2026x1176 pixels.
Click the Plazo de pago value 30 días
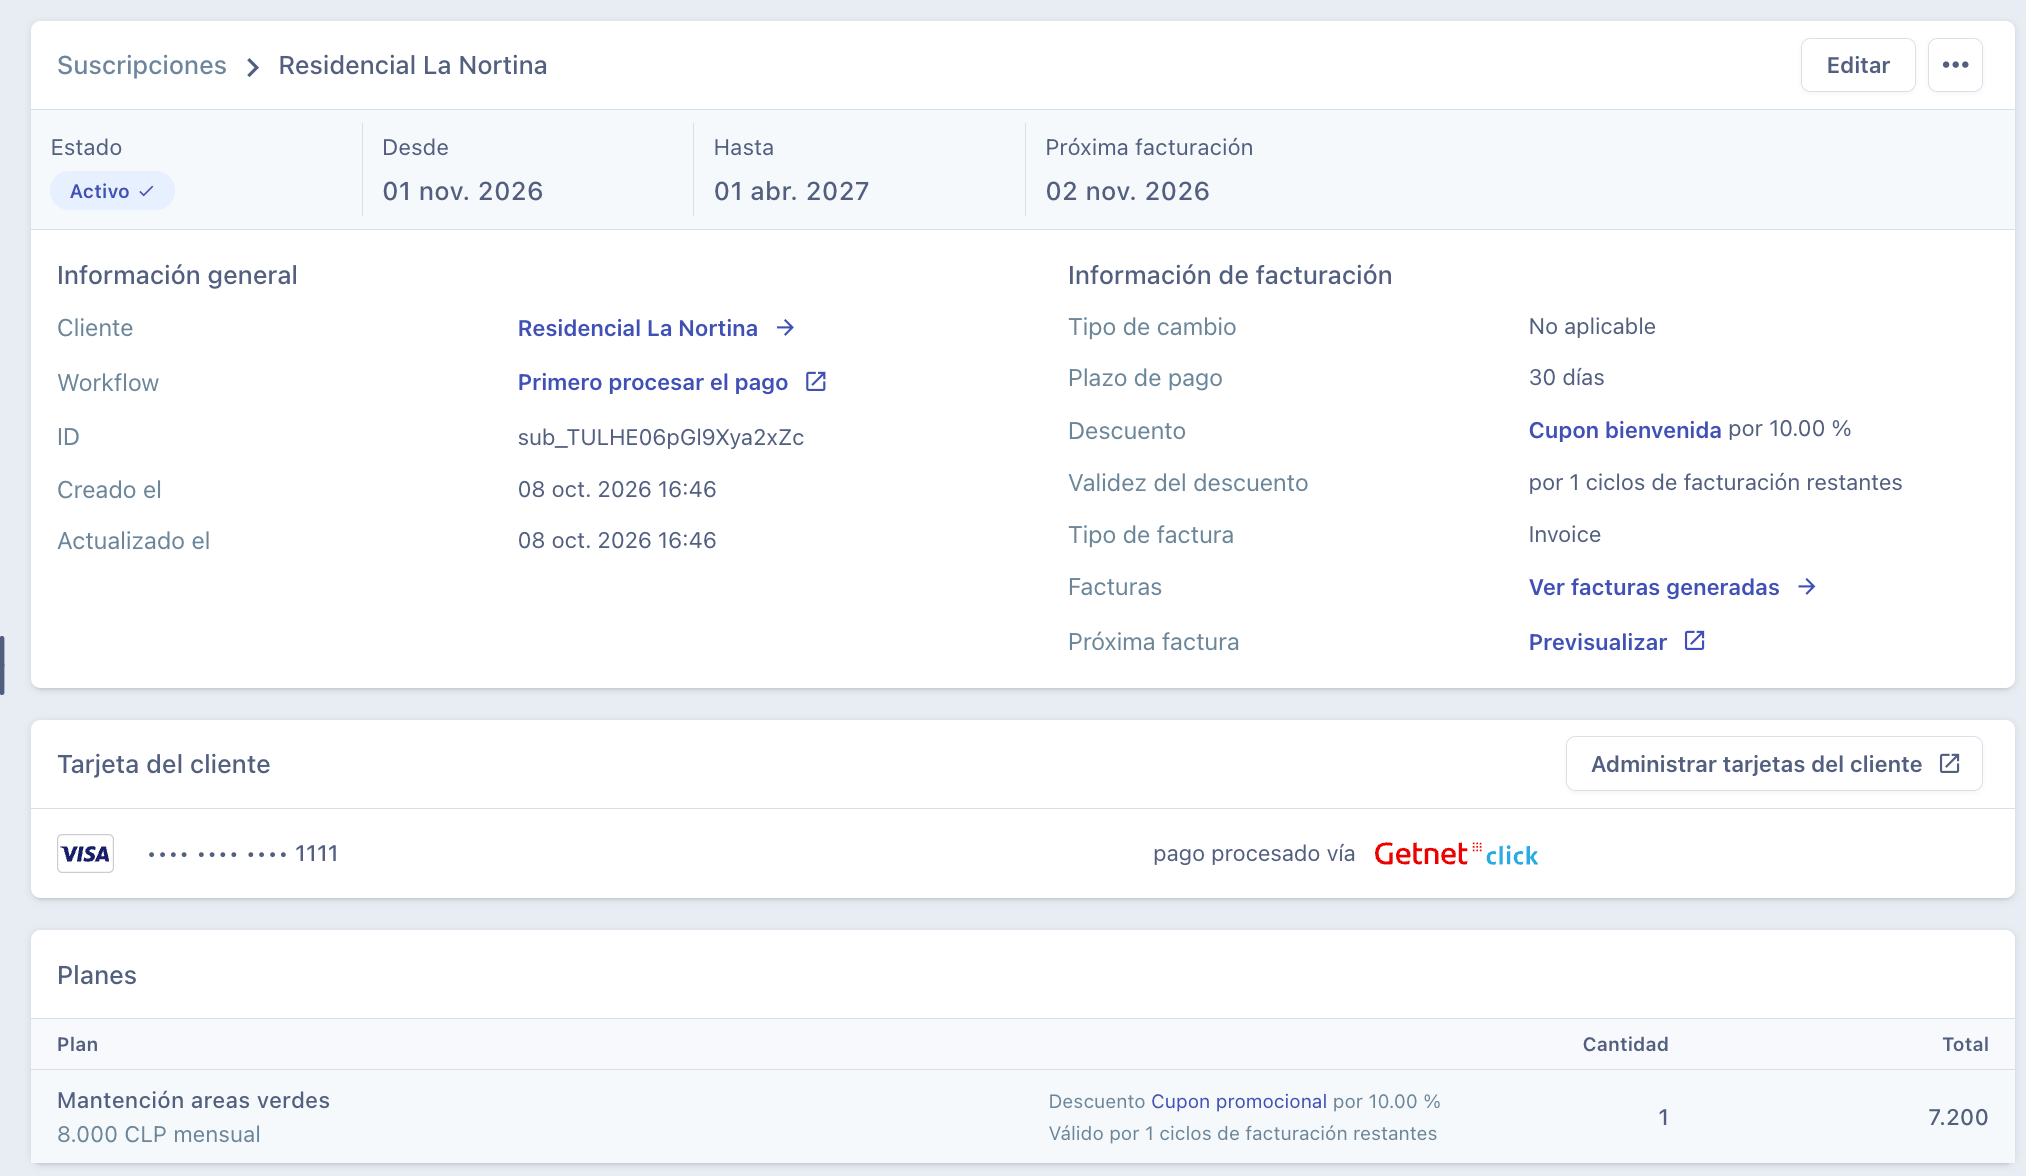click(1567, 377)
